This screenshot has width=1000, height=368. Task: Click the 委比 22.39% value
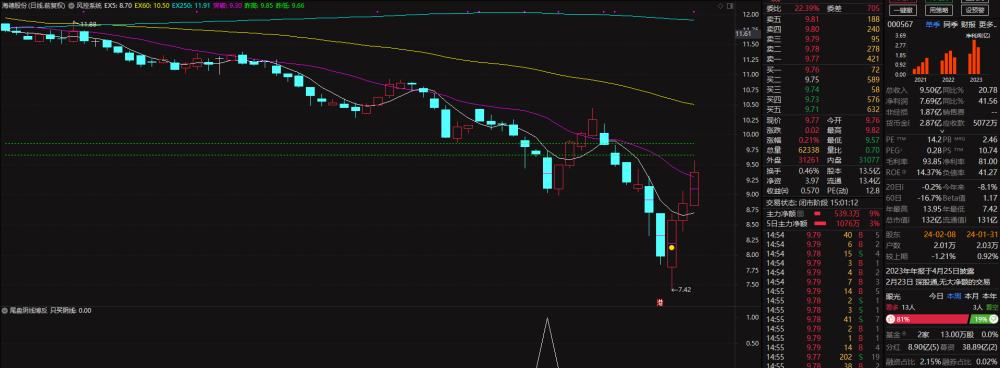click(807, 8)
